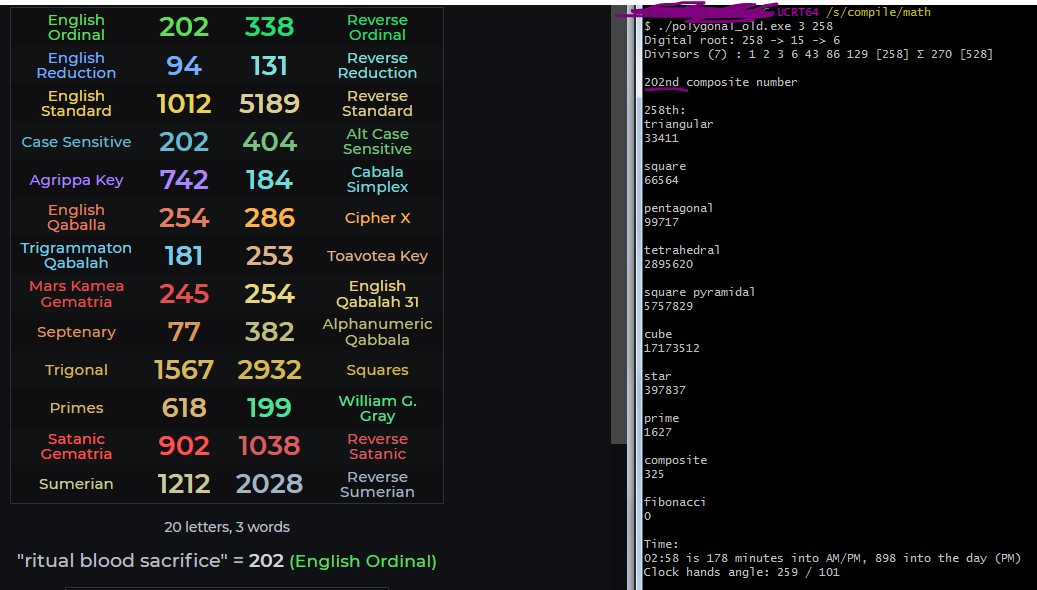This screenshot has width=1037, height=590.
Task: Select the Squares value 2932
Action: (x=269, y=370)
